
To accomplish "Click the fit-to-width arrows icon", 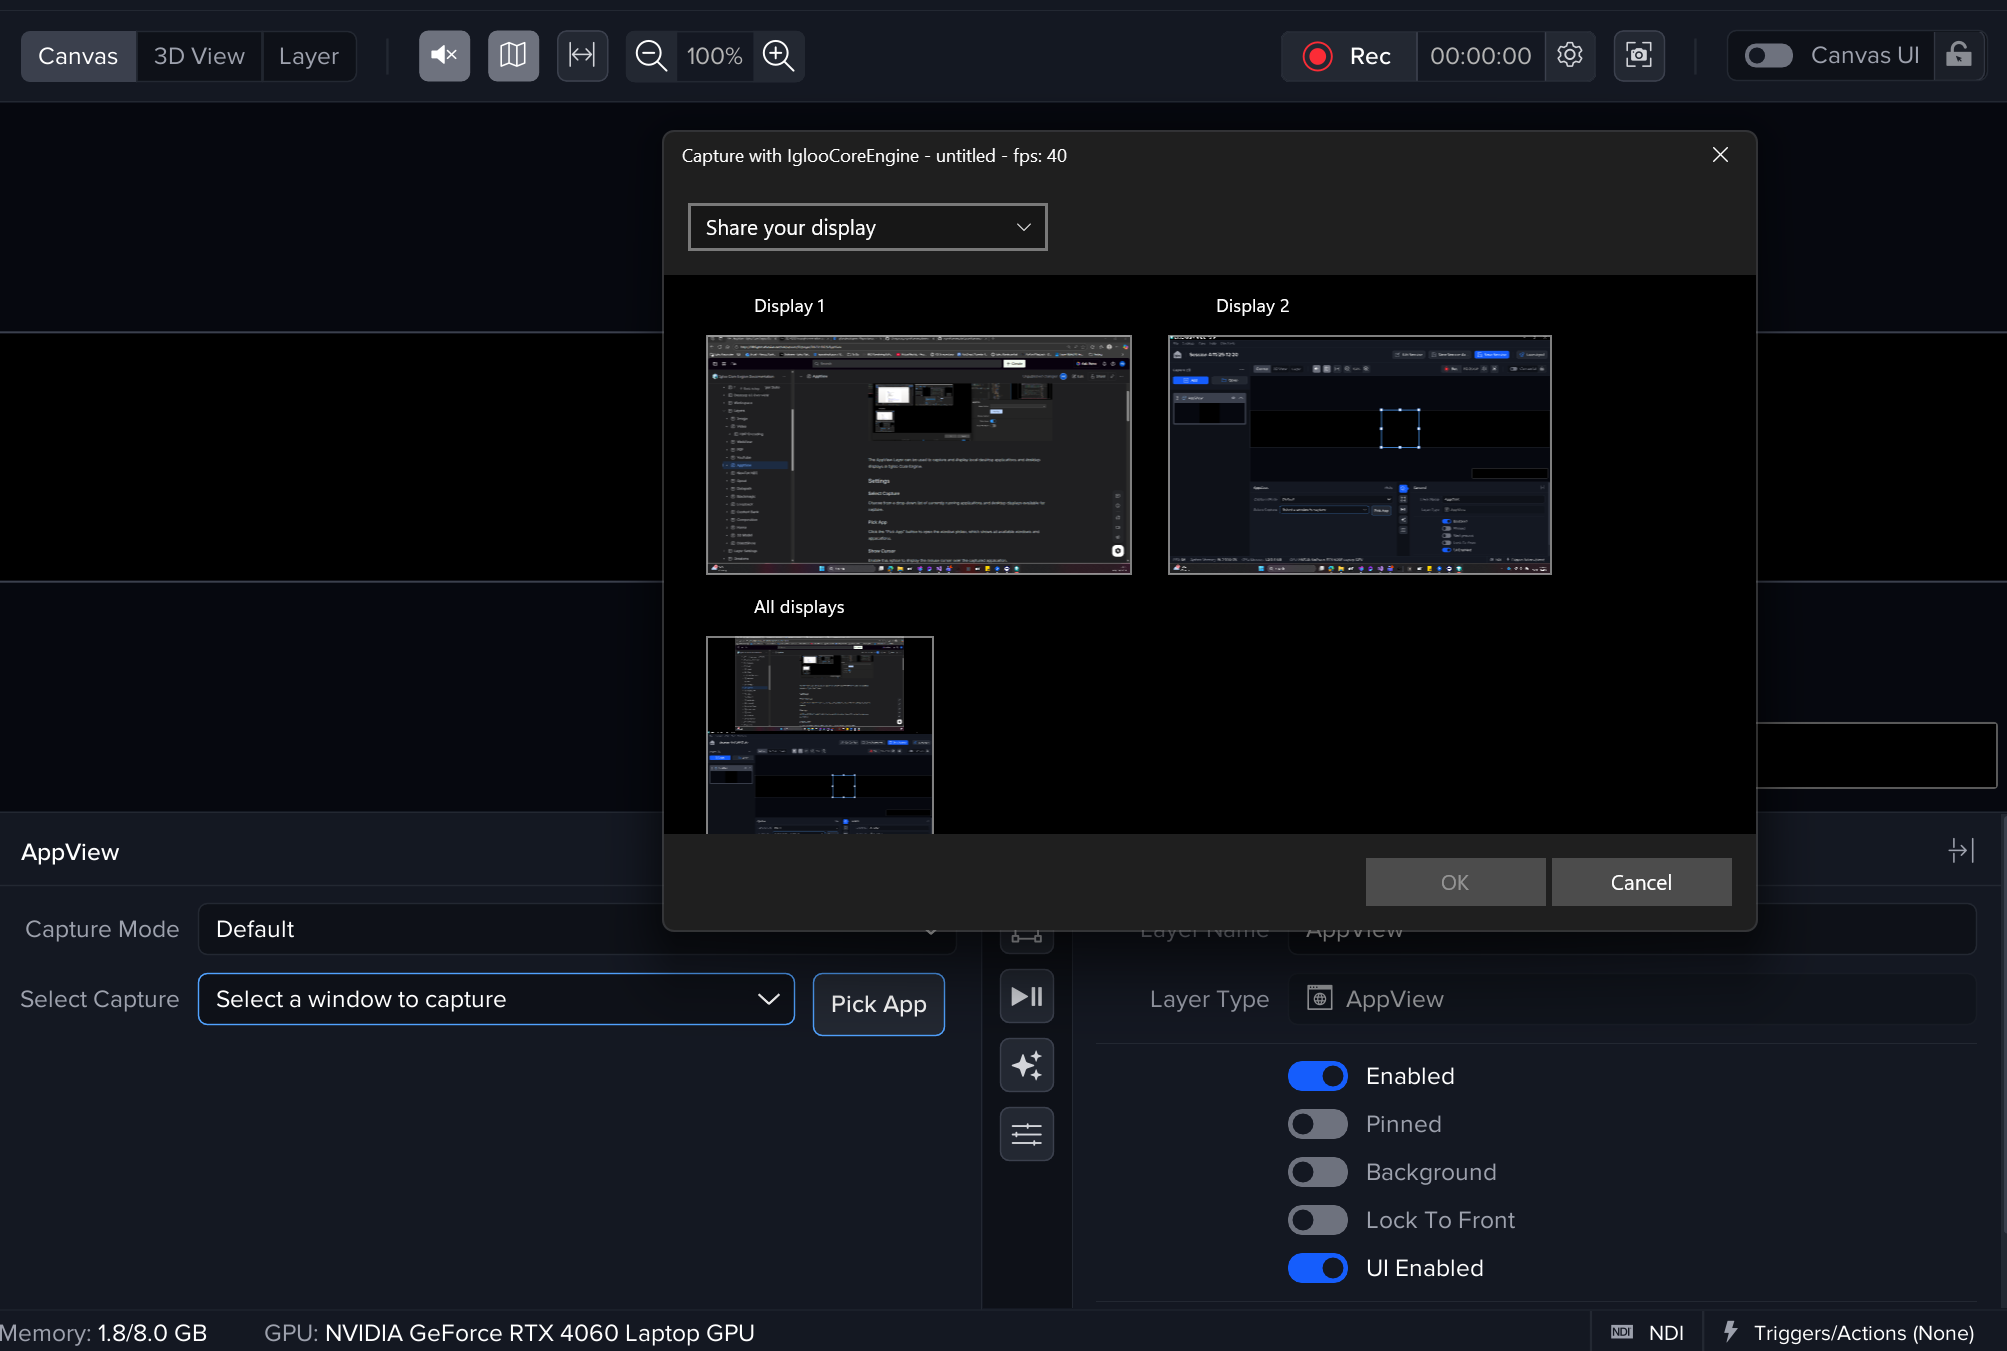I will [582, 55].
